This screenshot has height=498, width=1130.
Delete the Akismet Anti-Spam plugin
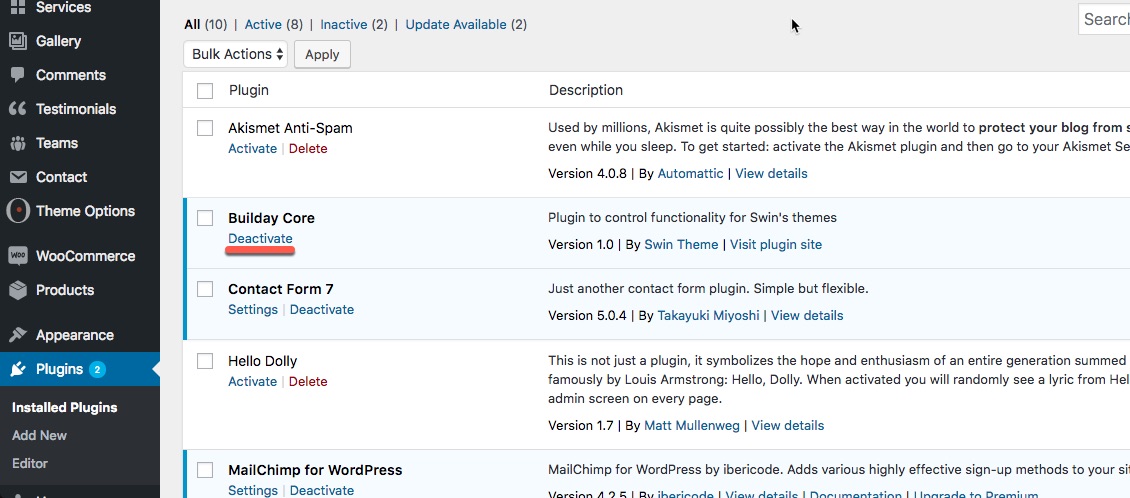308,148
